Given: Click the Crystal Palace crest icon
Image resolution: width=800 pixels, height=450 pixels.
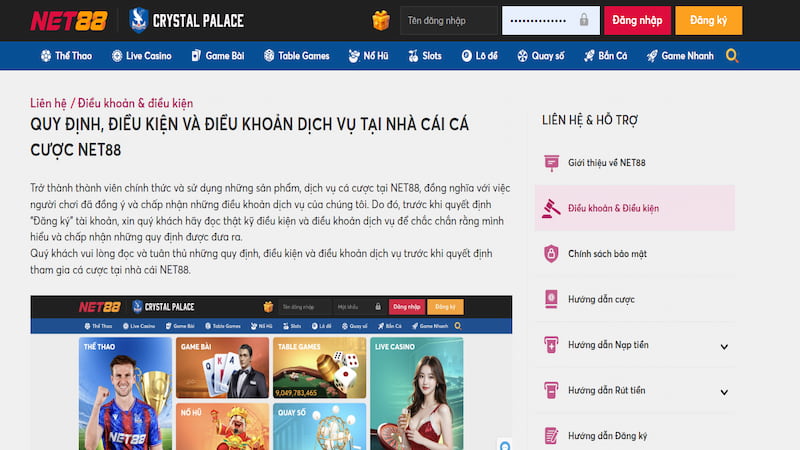Looking at the screenshot, I should (x=140, y=20).
